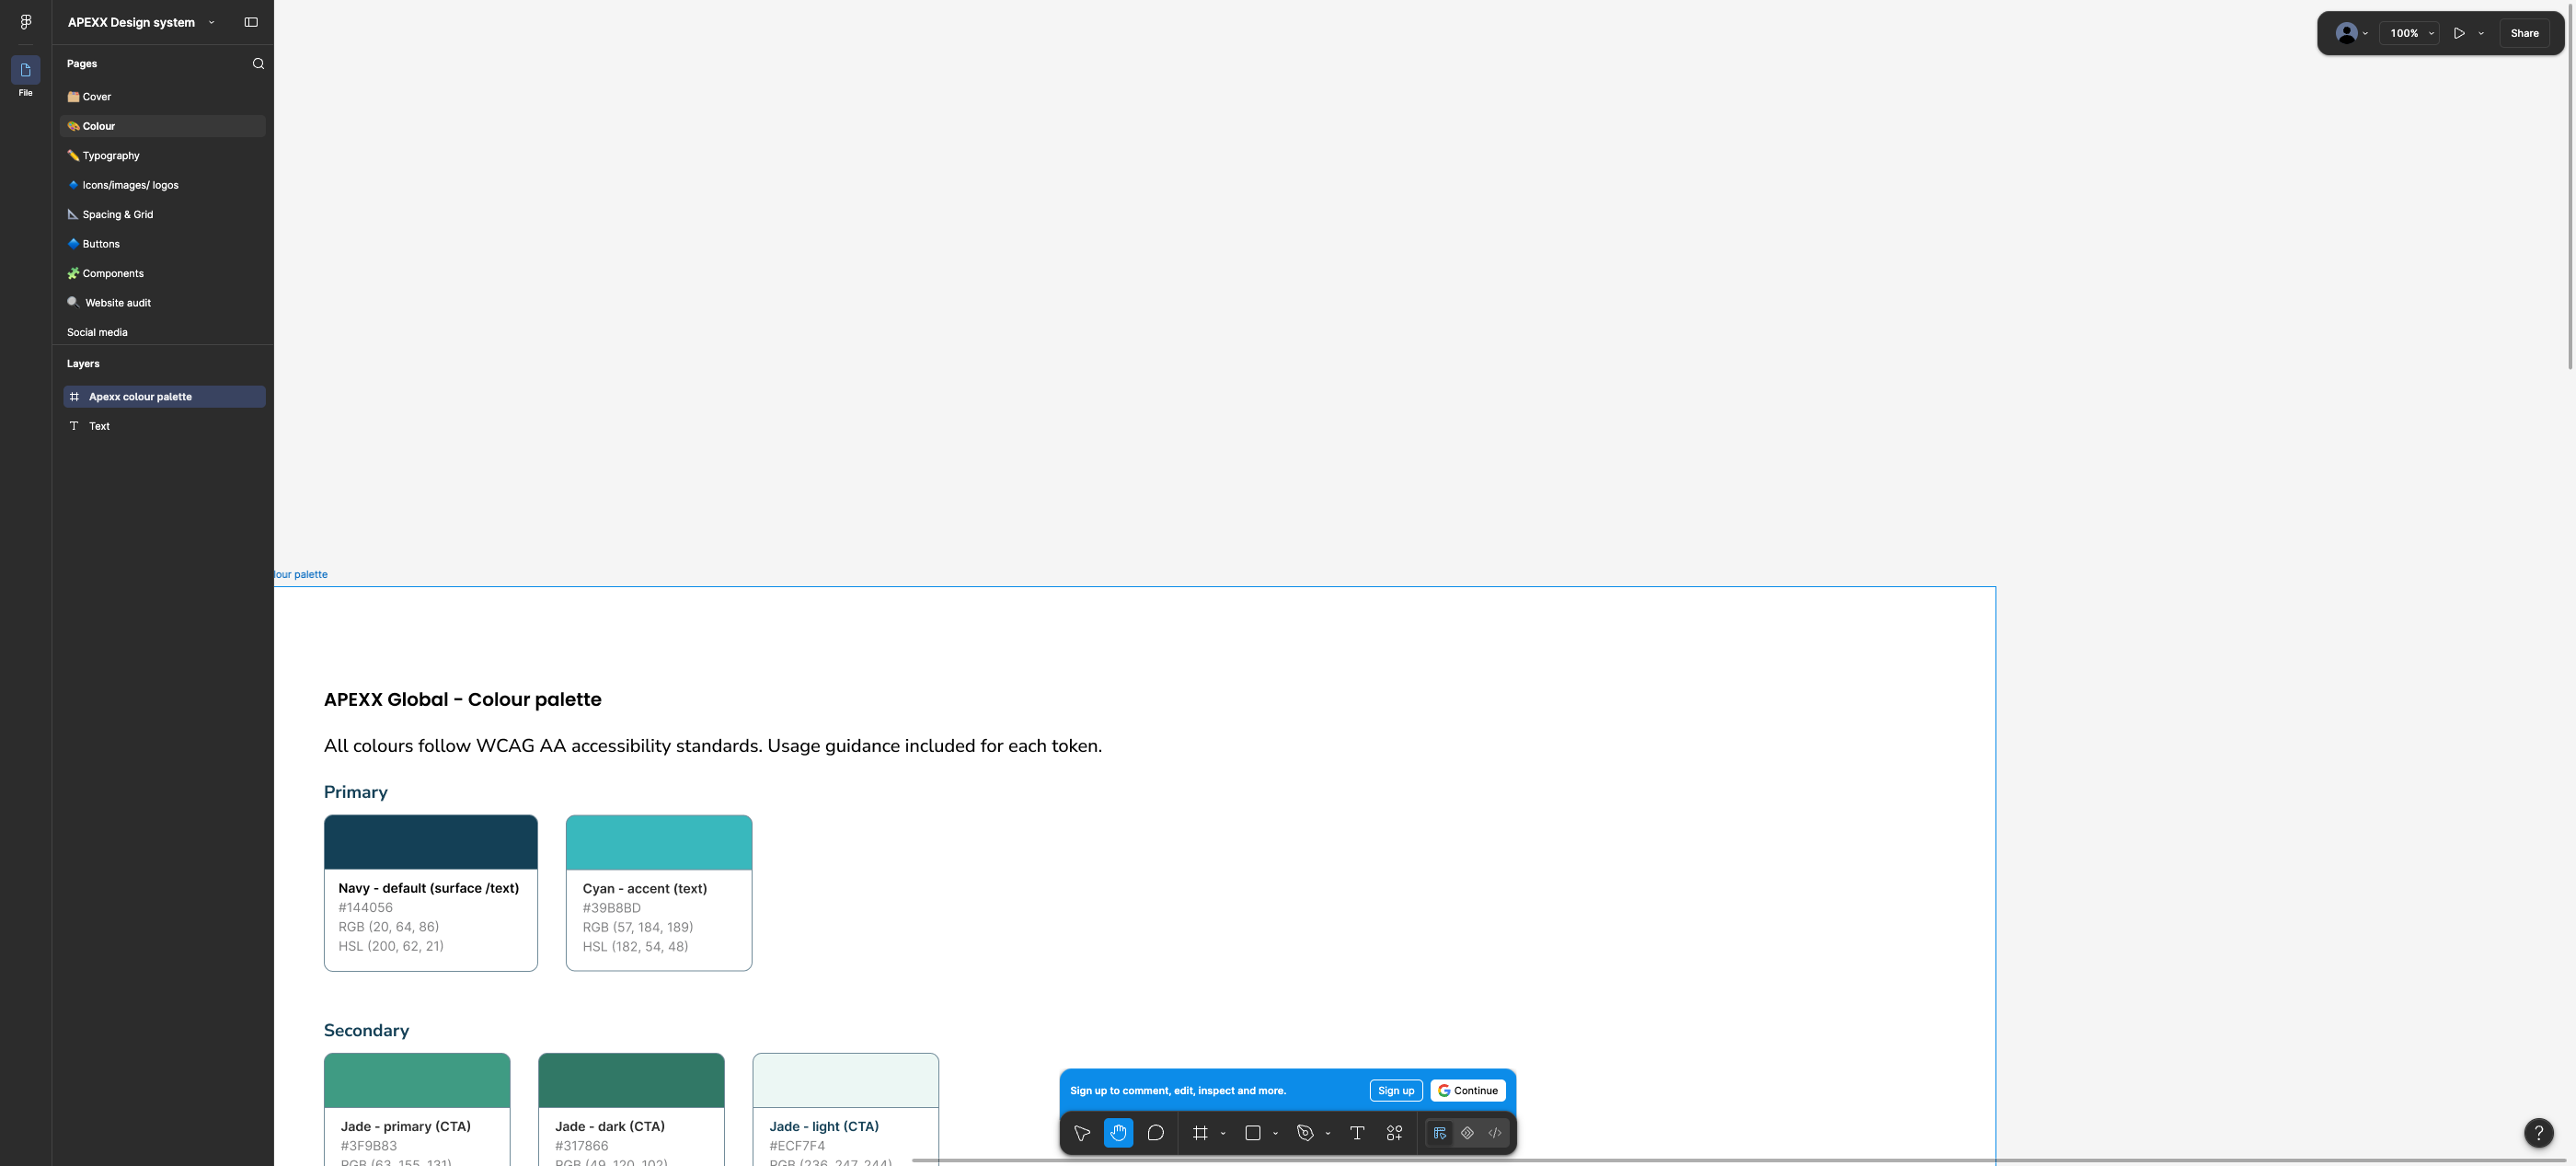
Task: Select the Pen tool
Action: 1305,1133
